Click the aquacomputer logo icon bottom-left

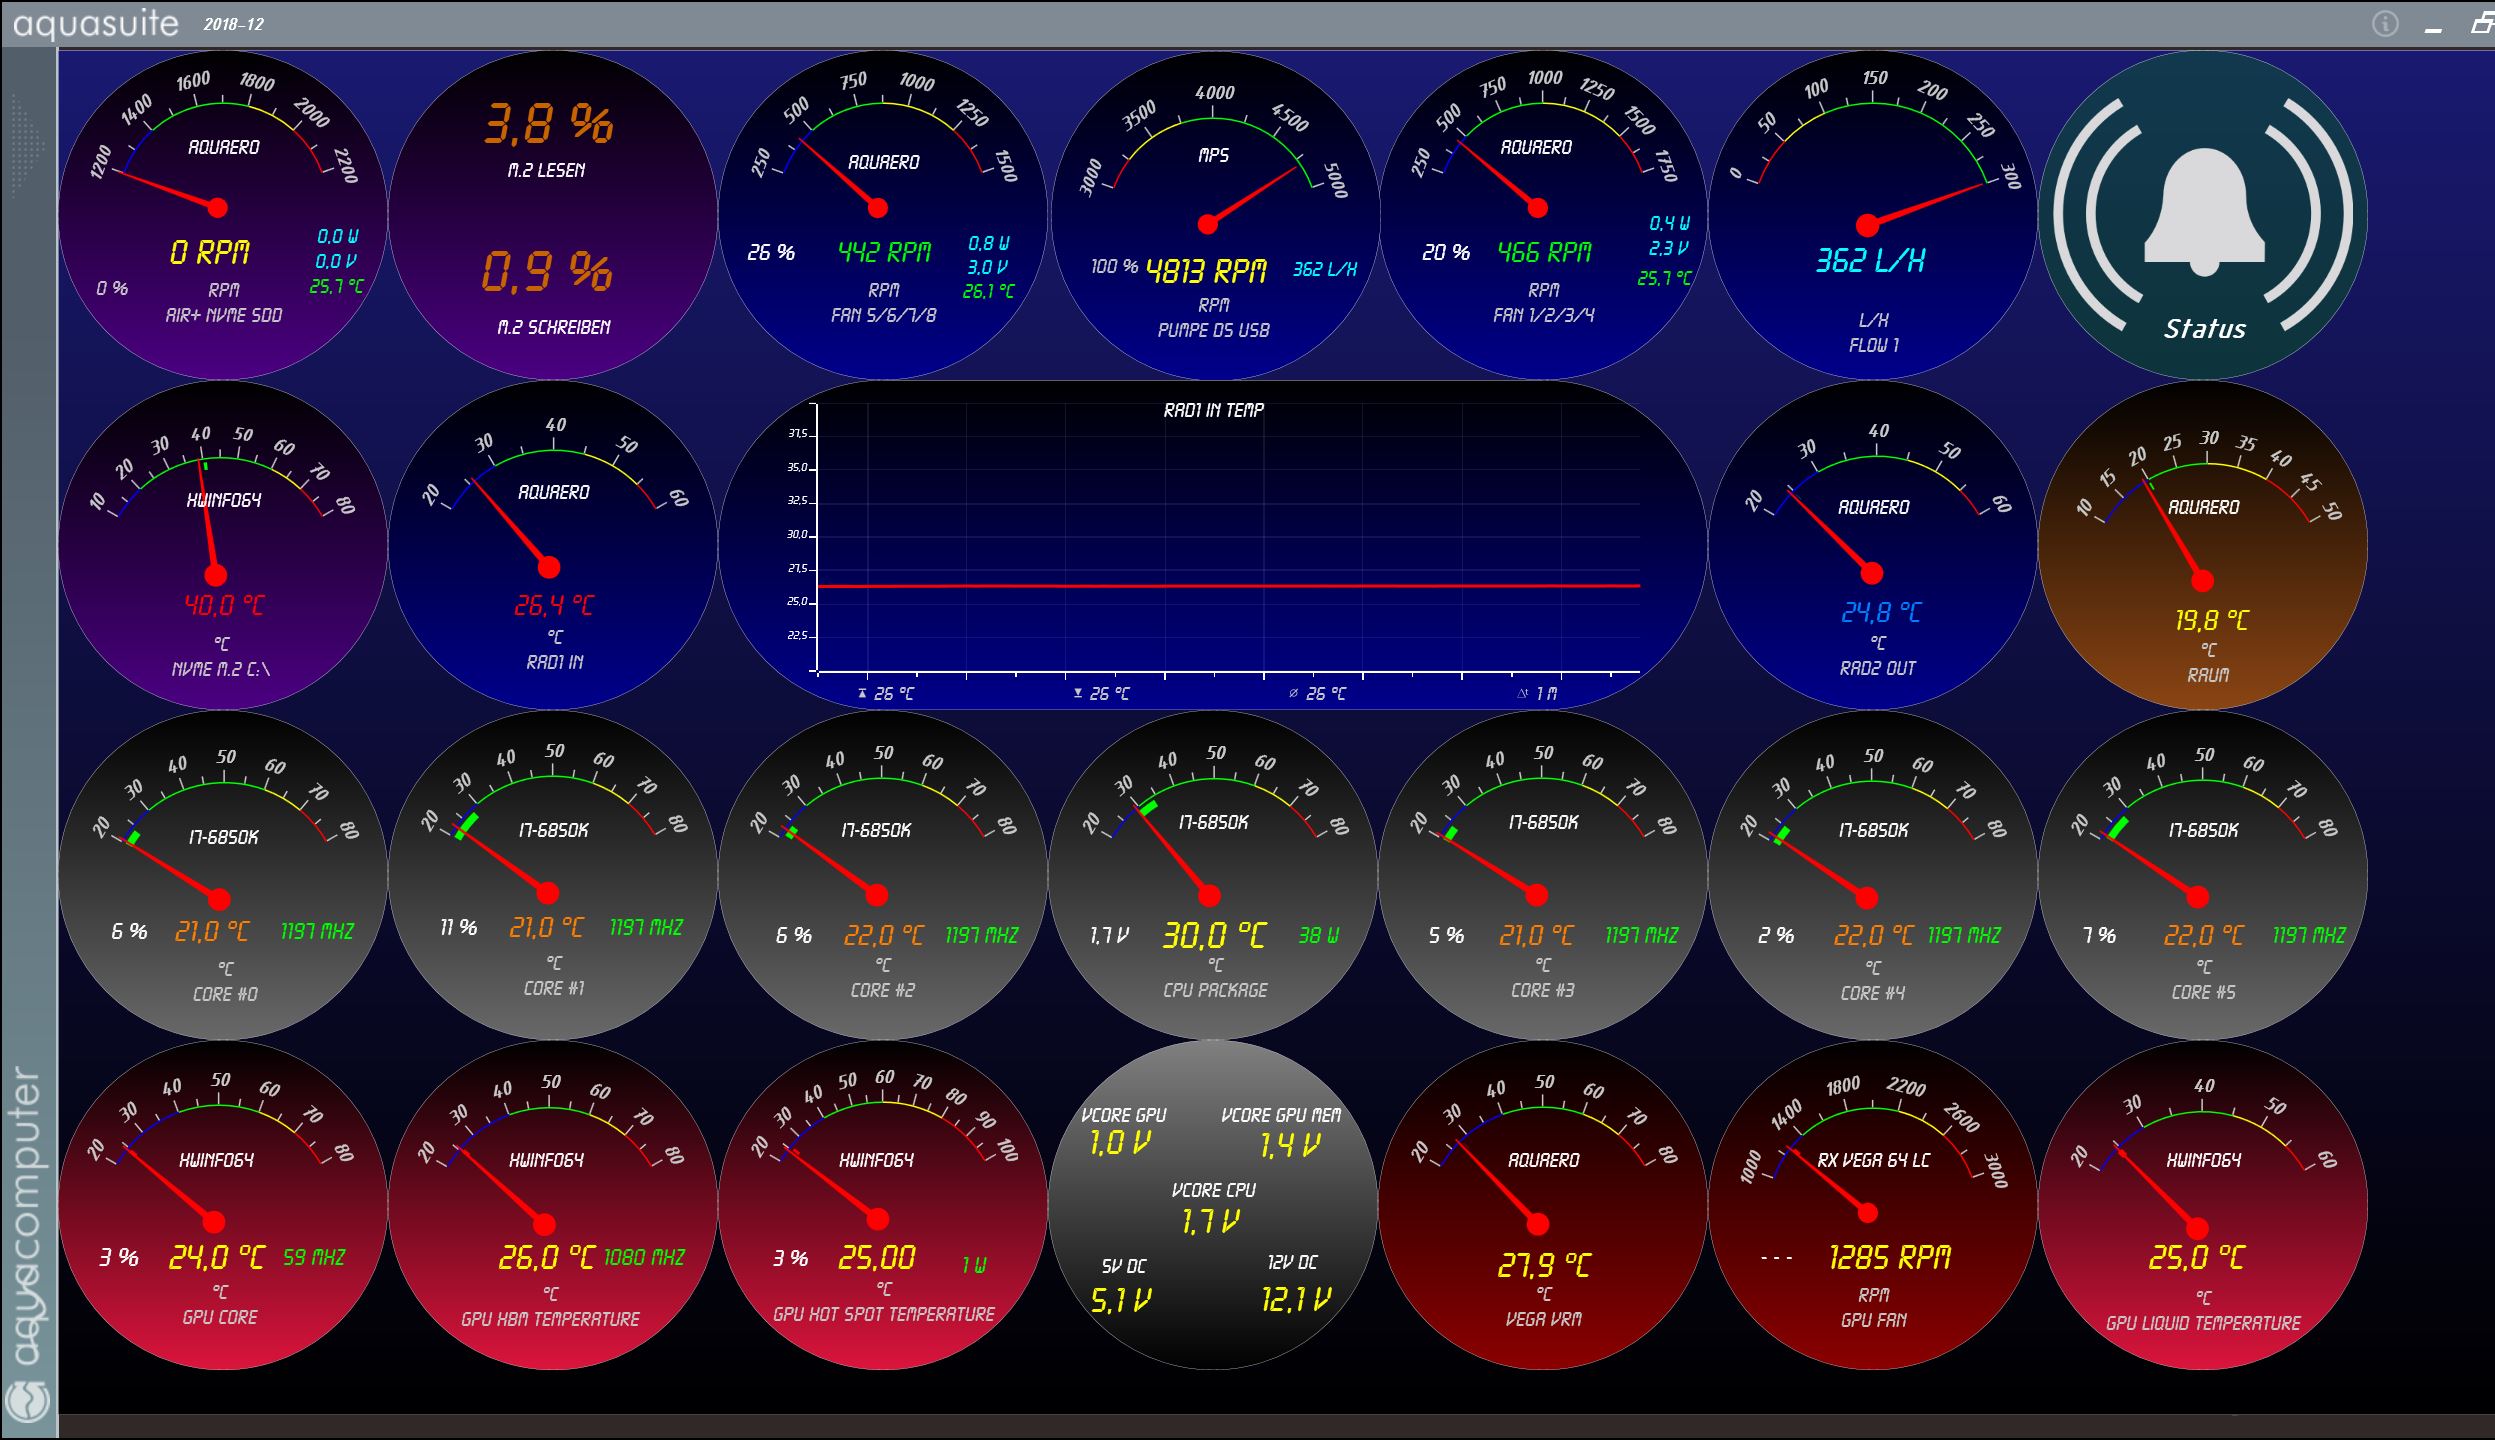pos(27,1401)
